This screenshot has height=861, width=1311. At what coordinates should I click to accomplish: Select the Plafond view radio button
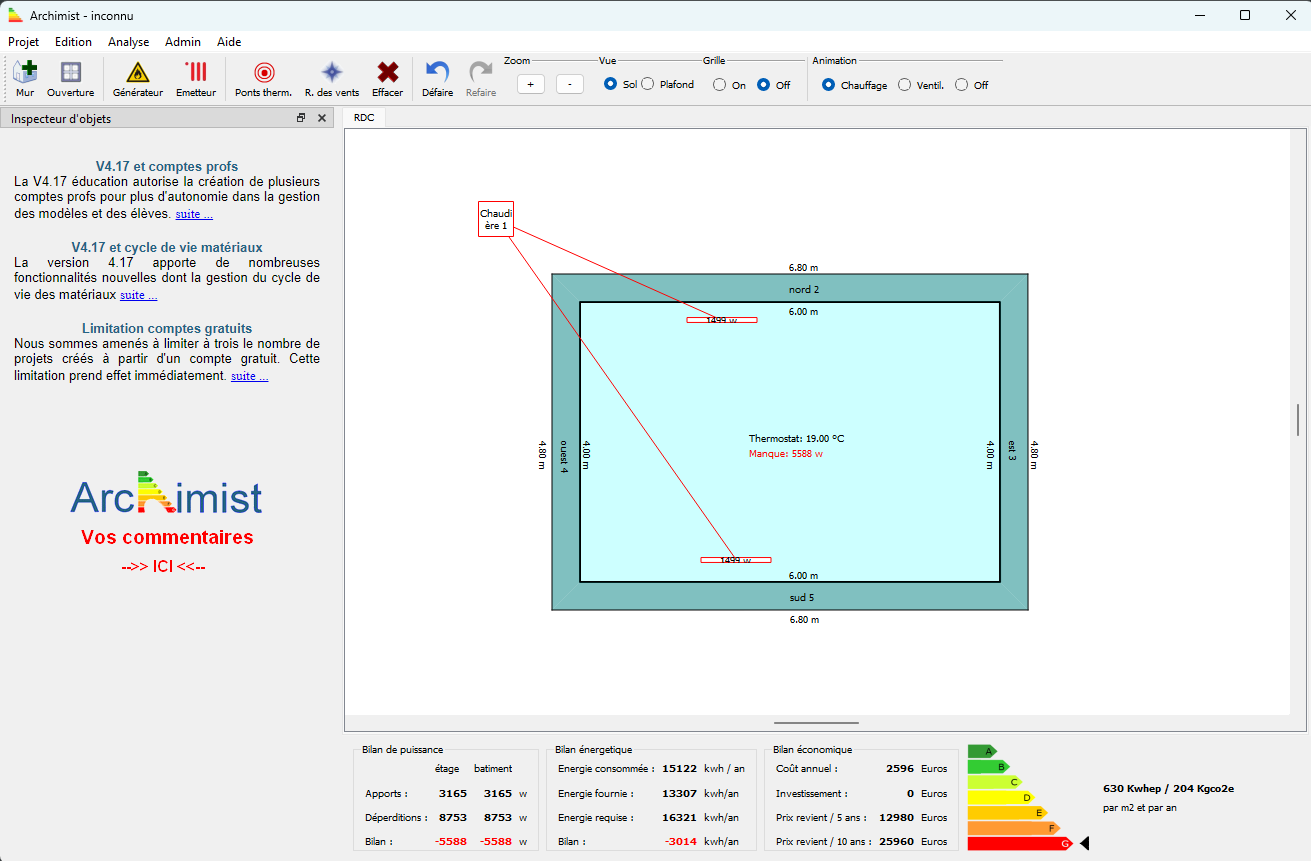648,84
